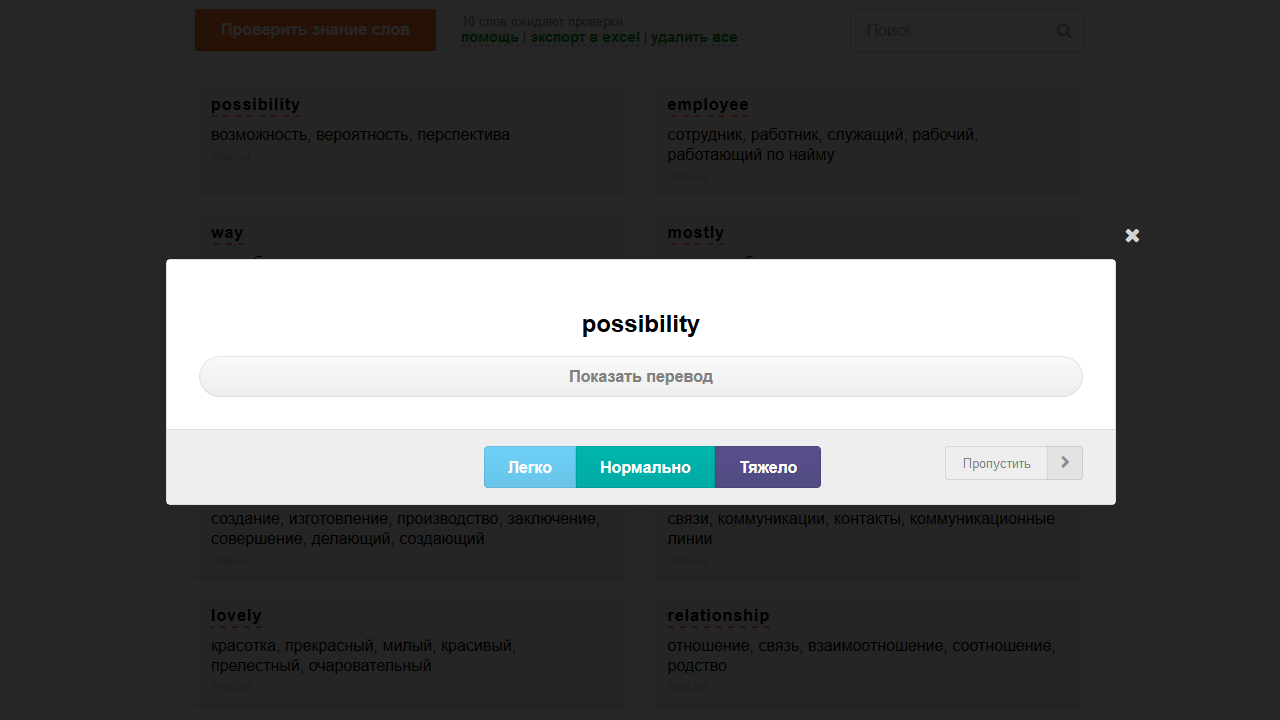Viewport: 1280px width, 720px height.
Task: Skip this word with Пропустить
Action: coord(996,463)
